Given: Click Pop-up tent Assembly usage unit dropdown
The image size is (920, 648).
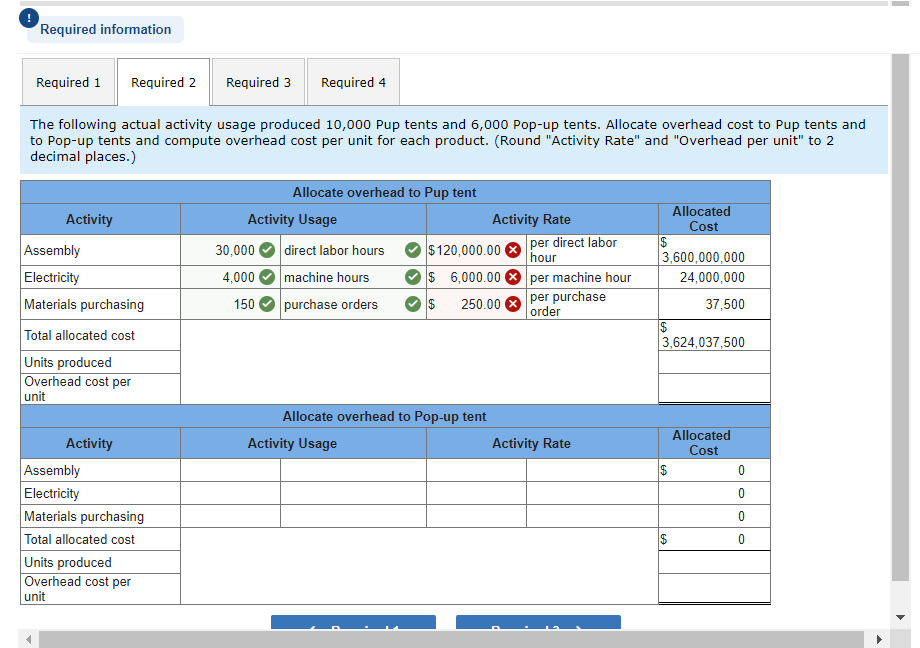Looking at the screenshot, I should point(353,470).
